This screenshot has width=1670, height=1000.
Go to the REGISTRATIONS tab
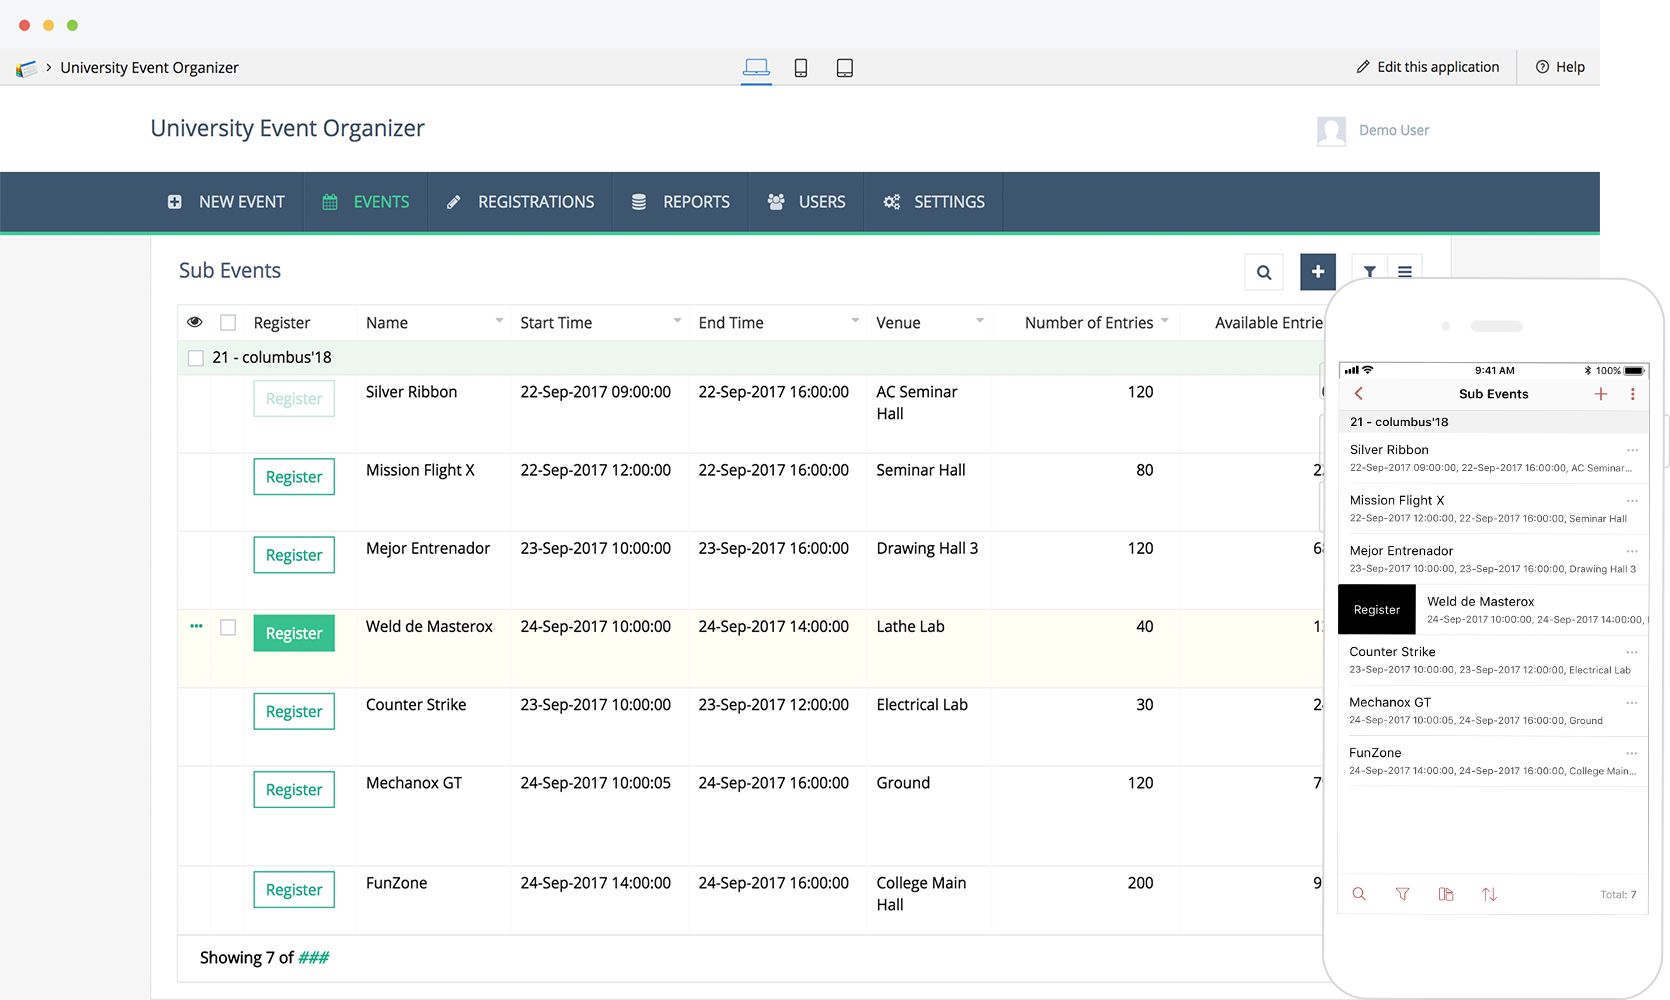[520, 202]
